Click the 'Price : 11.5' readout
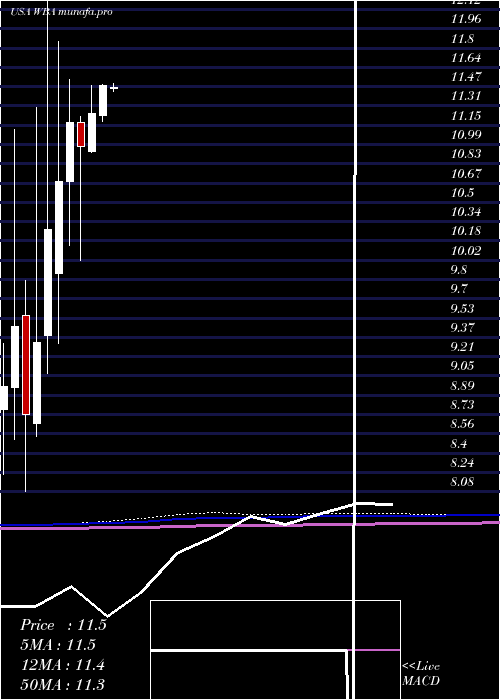Viewport: 500px width, 700px height. [63, 625]
